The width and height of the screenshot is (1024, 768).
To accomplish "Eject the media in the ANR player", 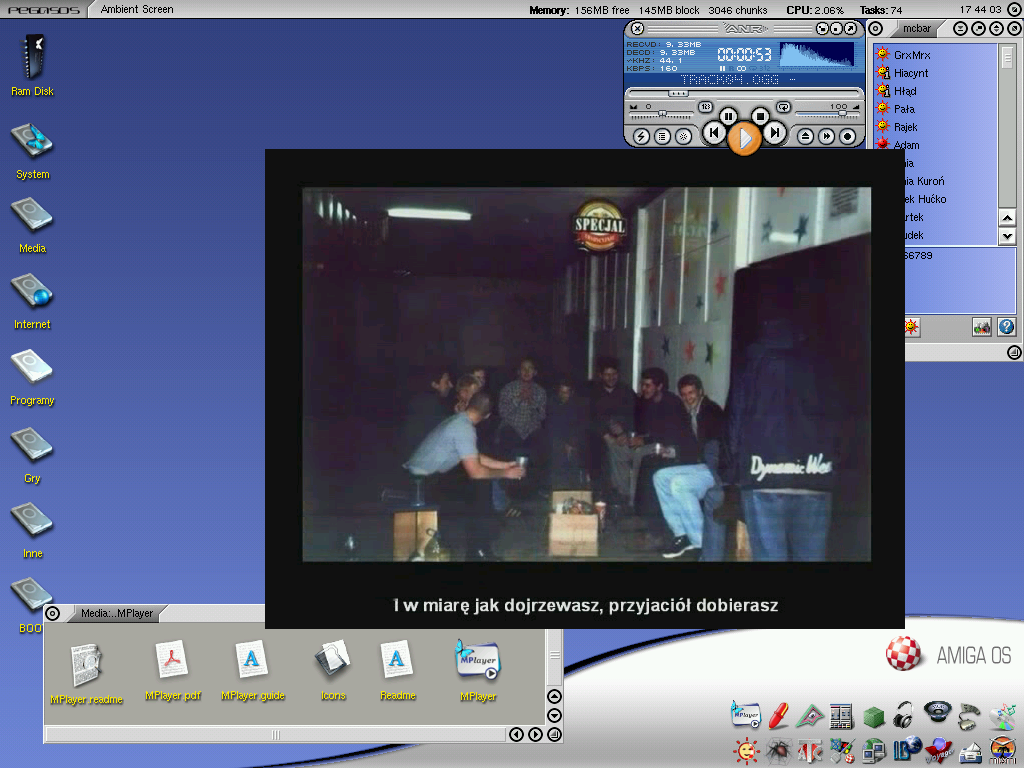I will click(805, 136).
